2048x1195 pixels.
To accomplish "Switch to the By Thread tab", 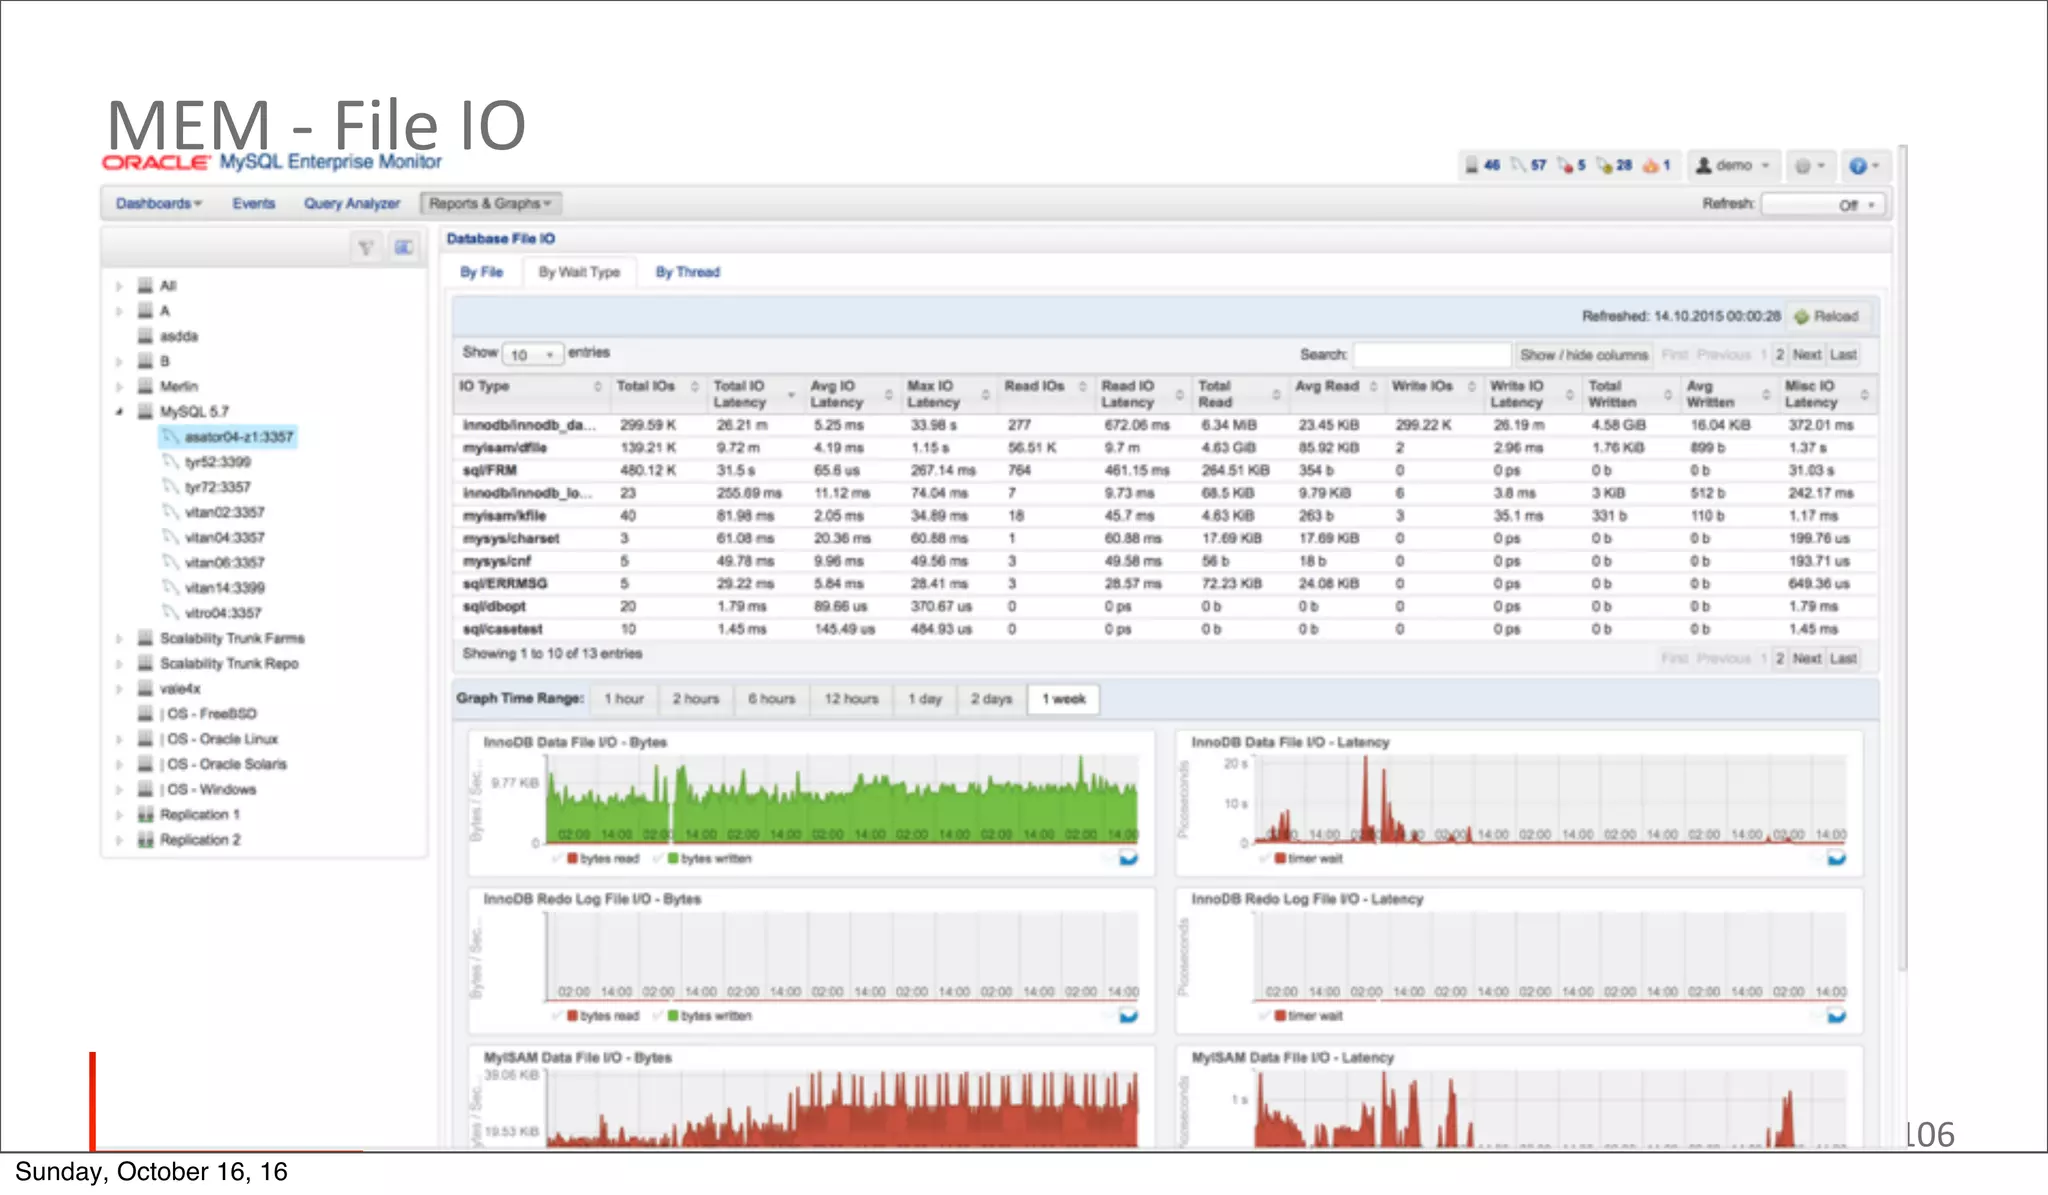I will point(687,272).
